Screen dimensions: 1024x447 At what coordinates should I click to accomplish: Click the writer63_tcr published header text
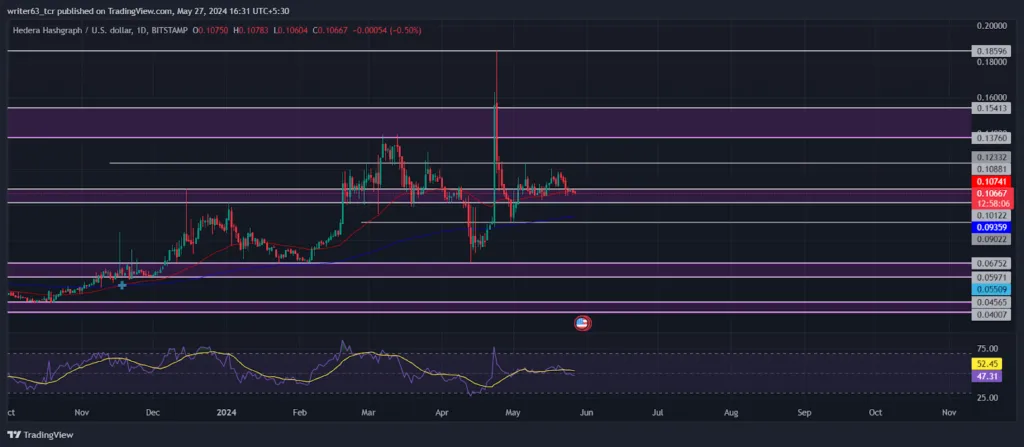point(148,11)
